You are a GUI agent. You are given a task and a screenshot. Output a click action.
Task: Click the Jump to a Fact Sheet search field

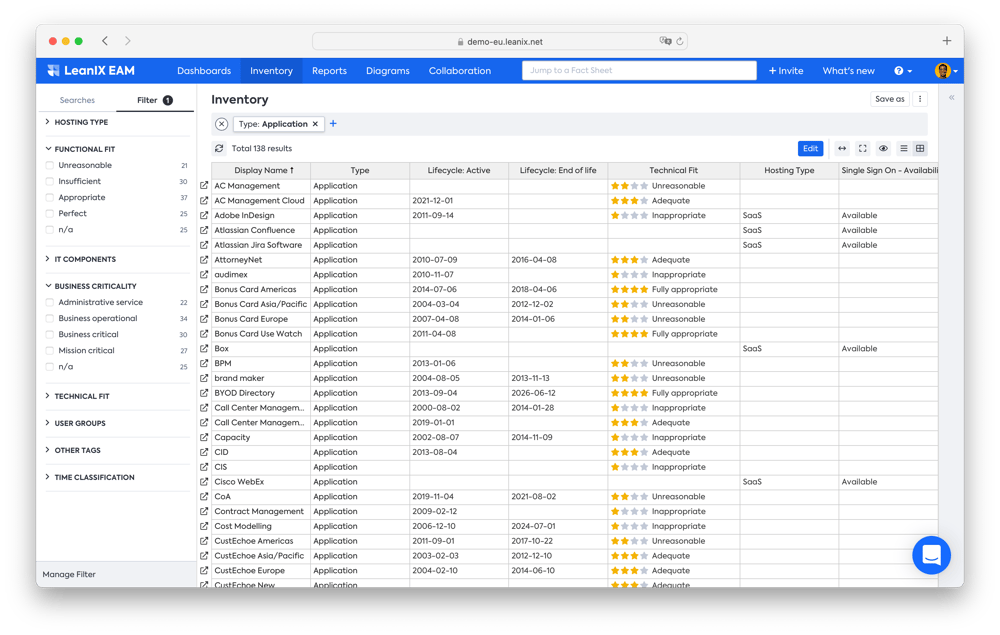tap(639, 71)
